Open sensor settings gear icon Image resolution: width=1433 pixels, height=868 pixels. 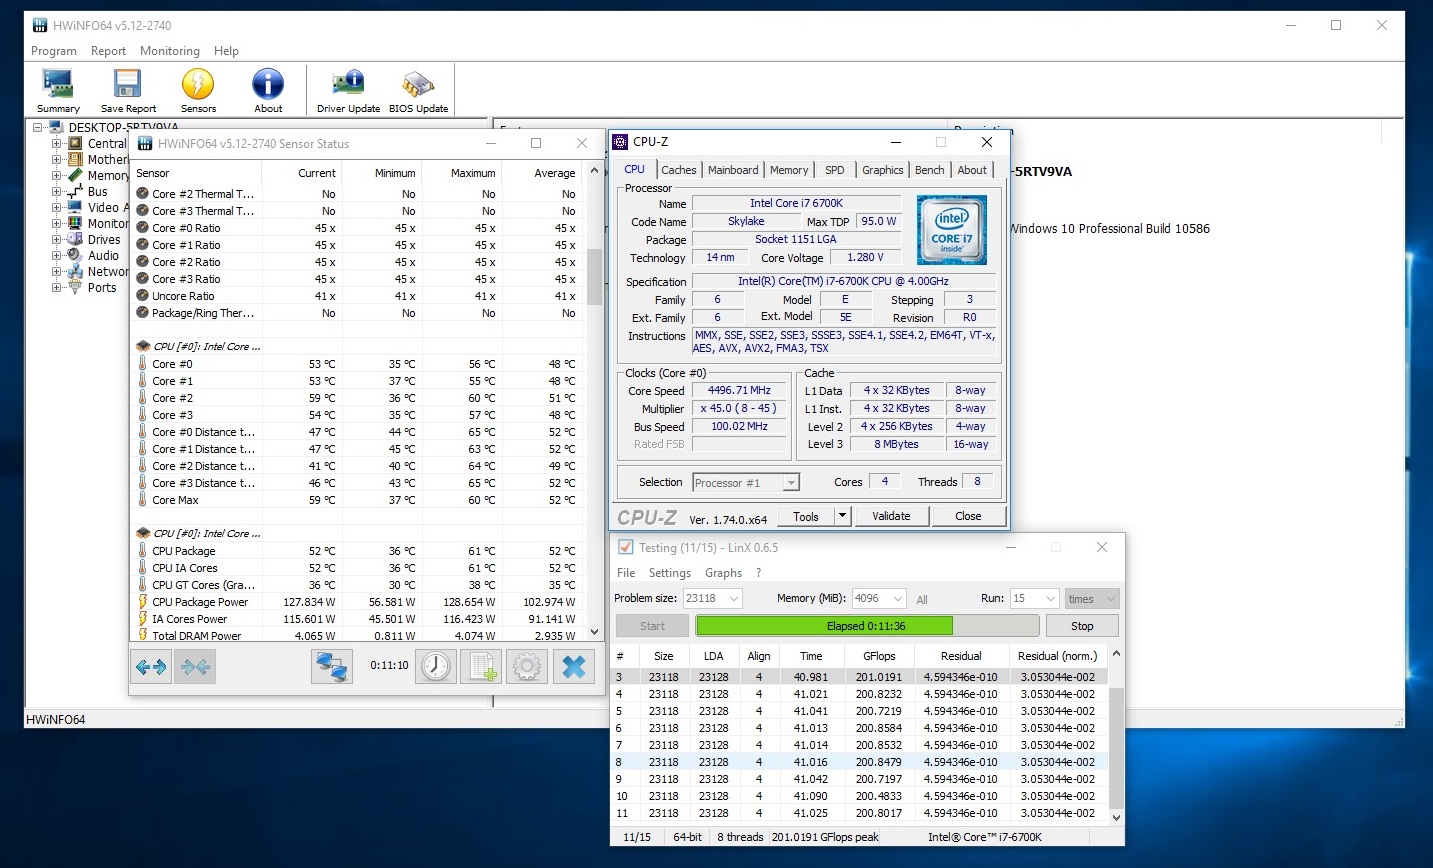pos(527,666)
